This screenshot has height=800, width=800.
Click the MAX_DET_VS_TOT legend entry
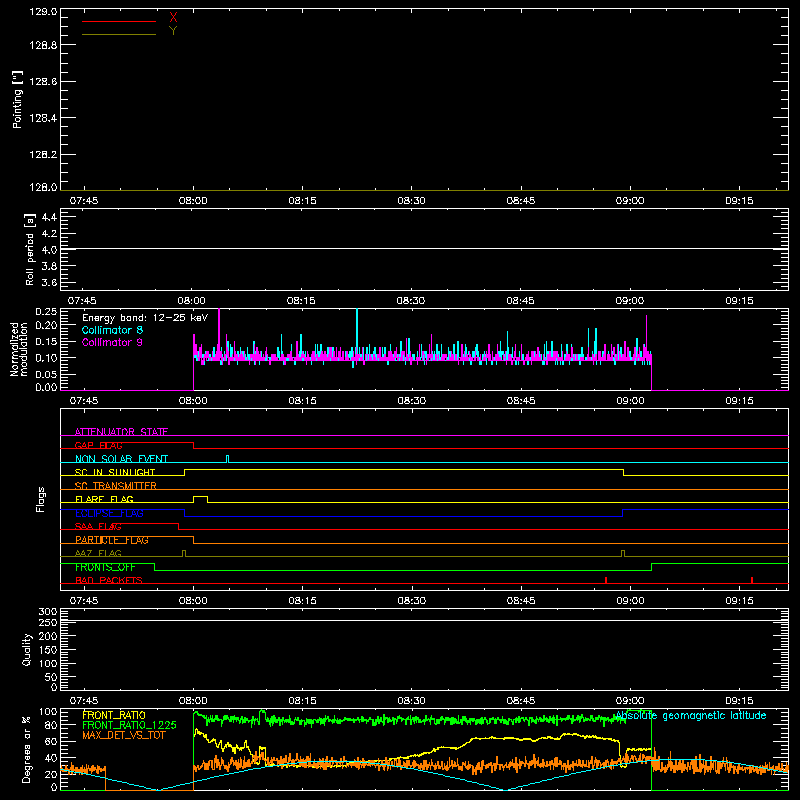(124, 735)
